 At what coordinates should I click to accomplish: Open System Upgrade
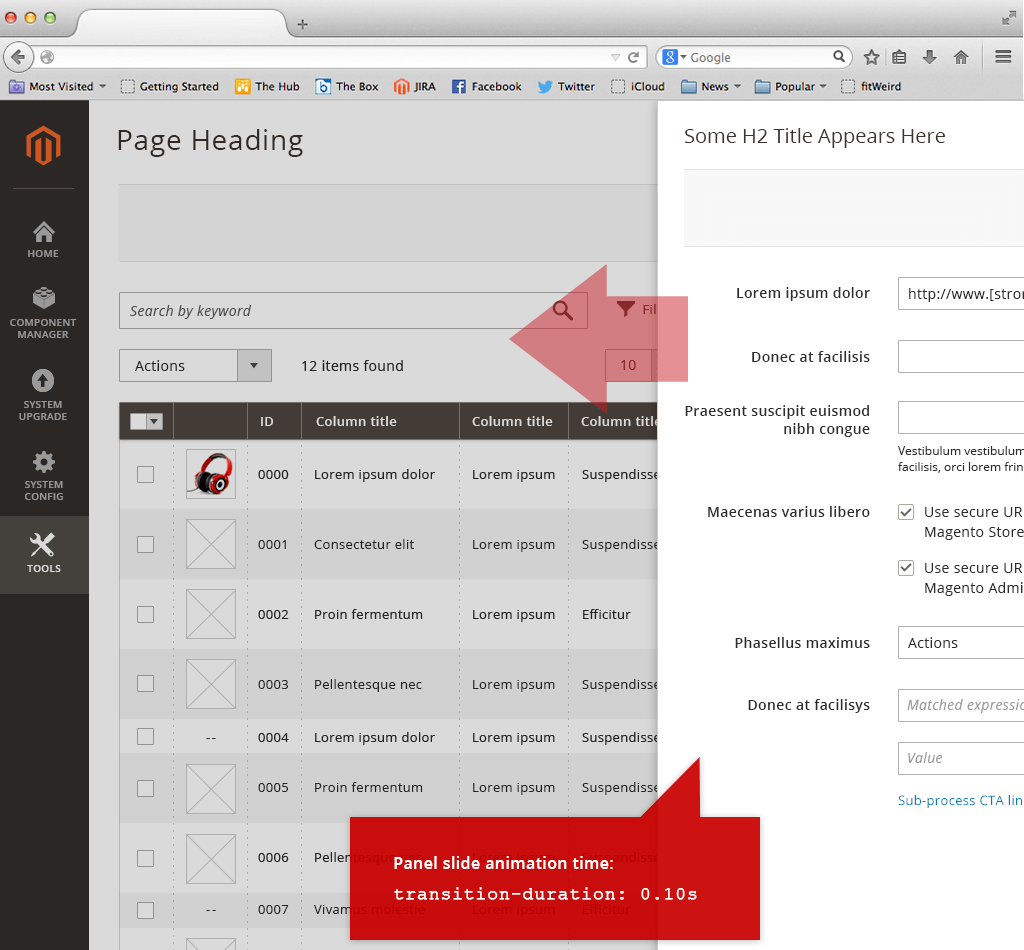tap(43, 394)
